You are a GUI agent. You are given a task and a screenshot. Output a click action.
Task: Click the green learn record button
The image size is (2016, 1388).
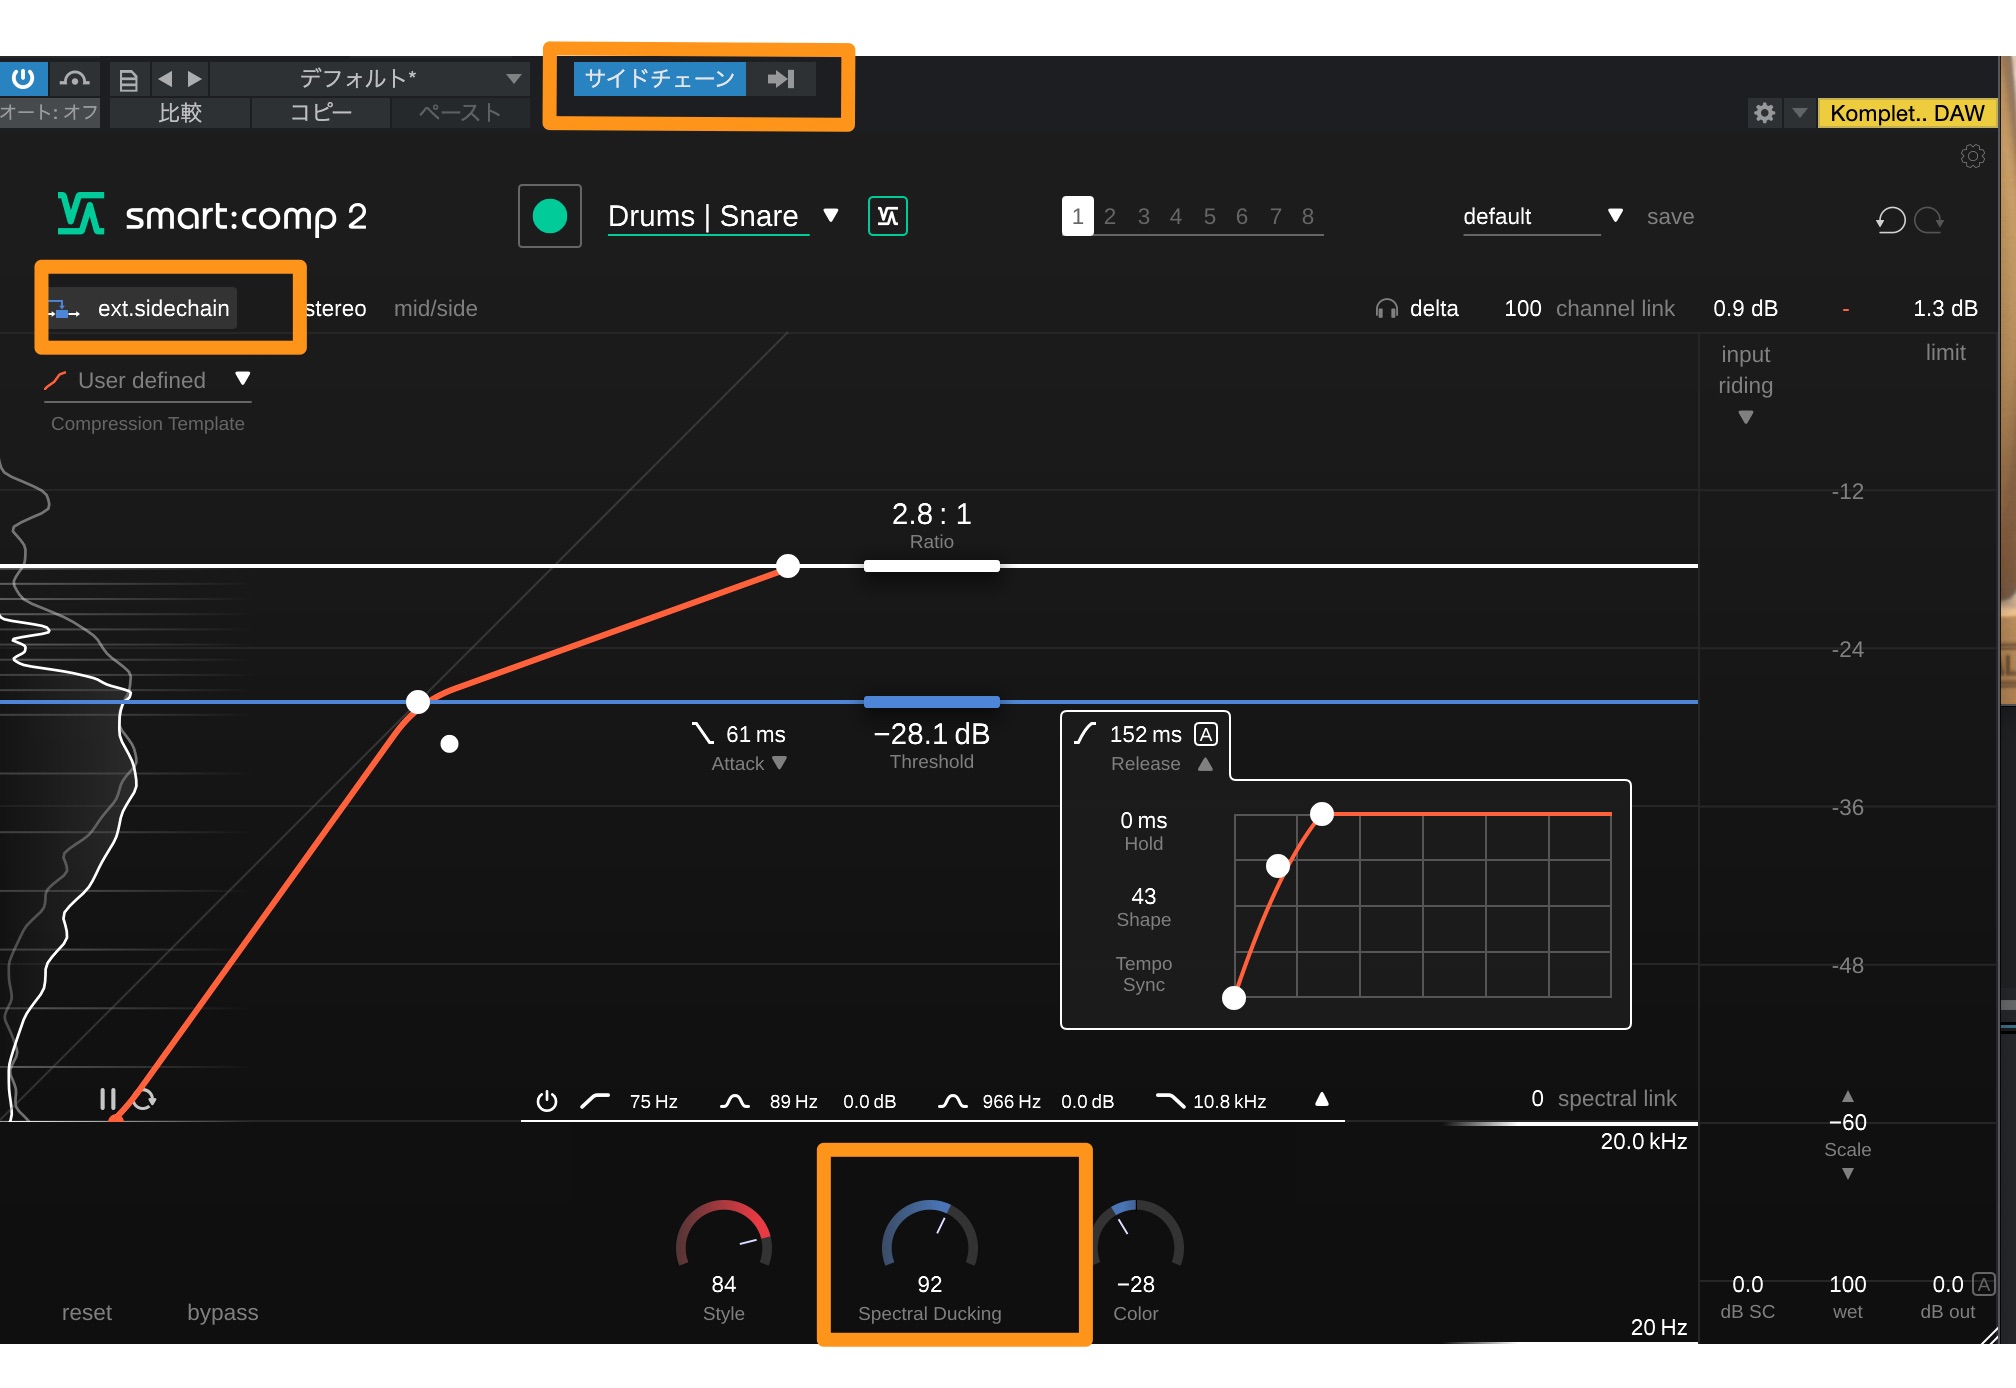(549, 216)
